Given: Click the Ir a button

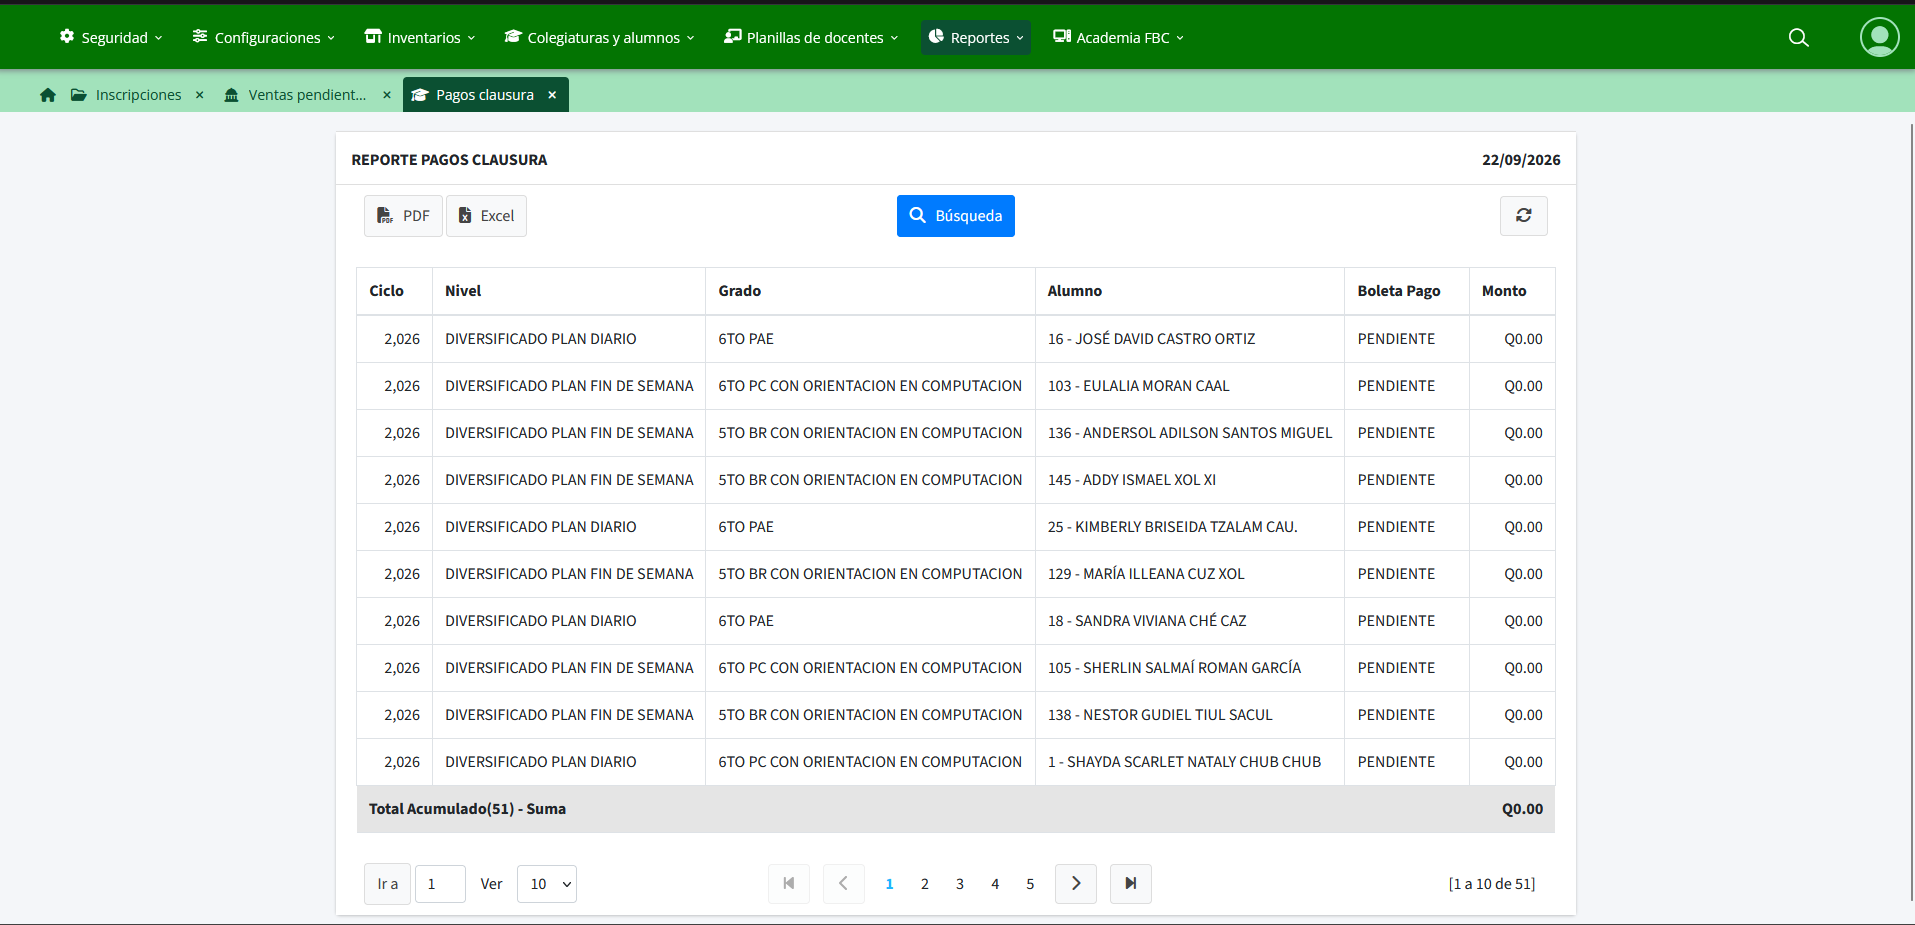Looking at the screenshot, I should [387, 884].
